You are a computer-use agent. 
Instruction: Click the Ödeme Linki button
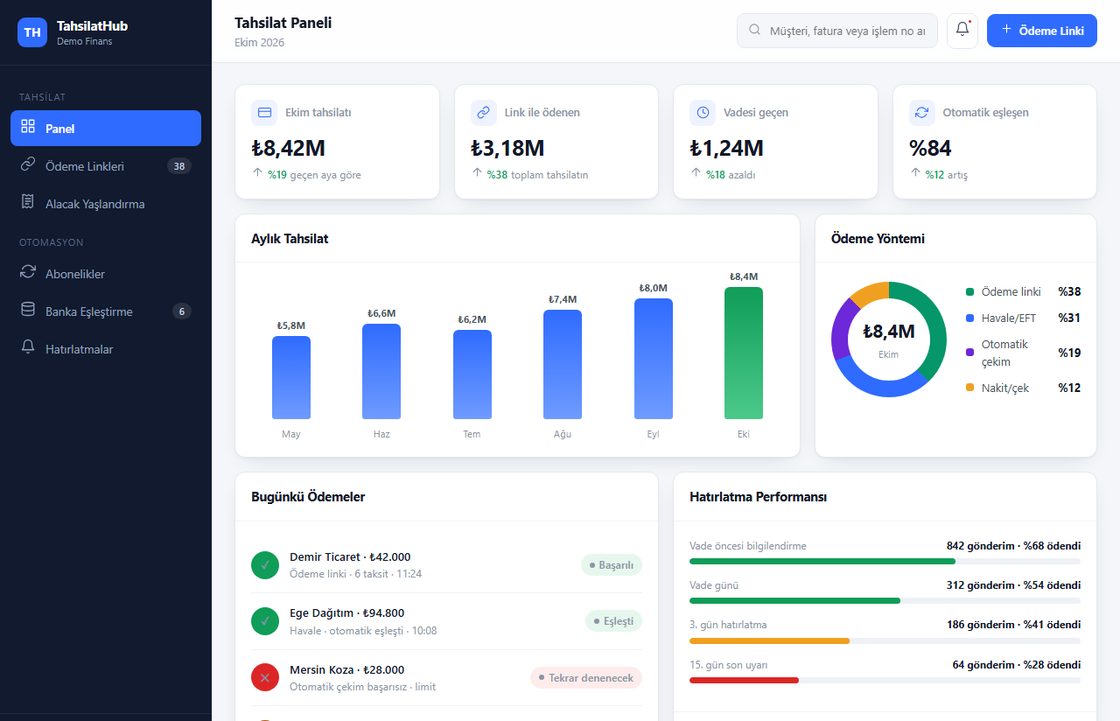click(1041, 31)
